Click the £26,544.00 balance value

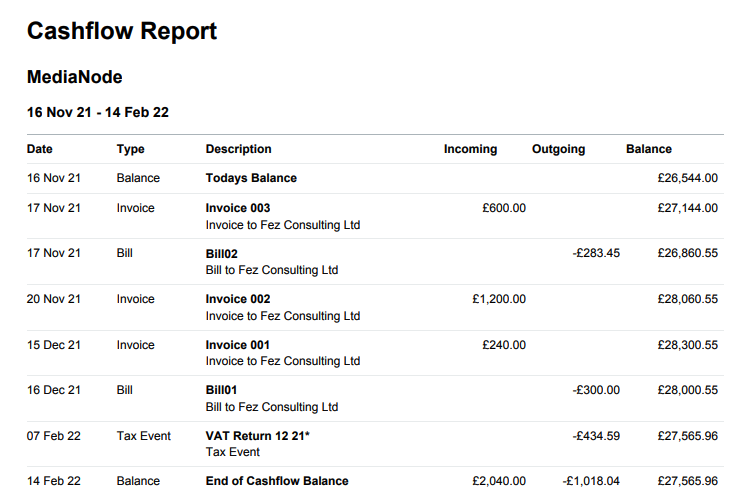click(688, 178)
